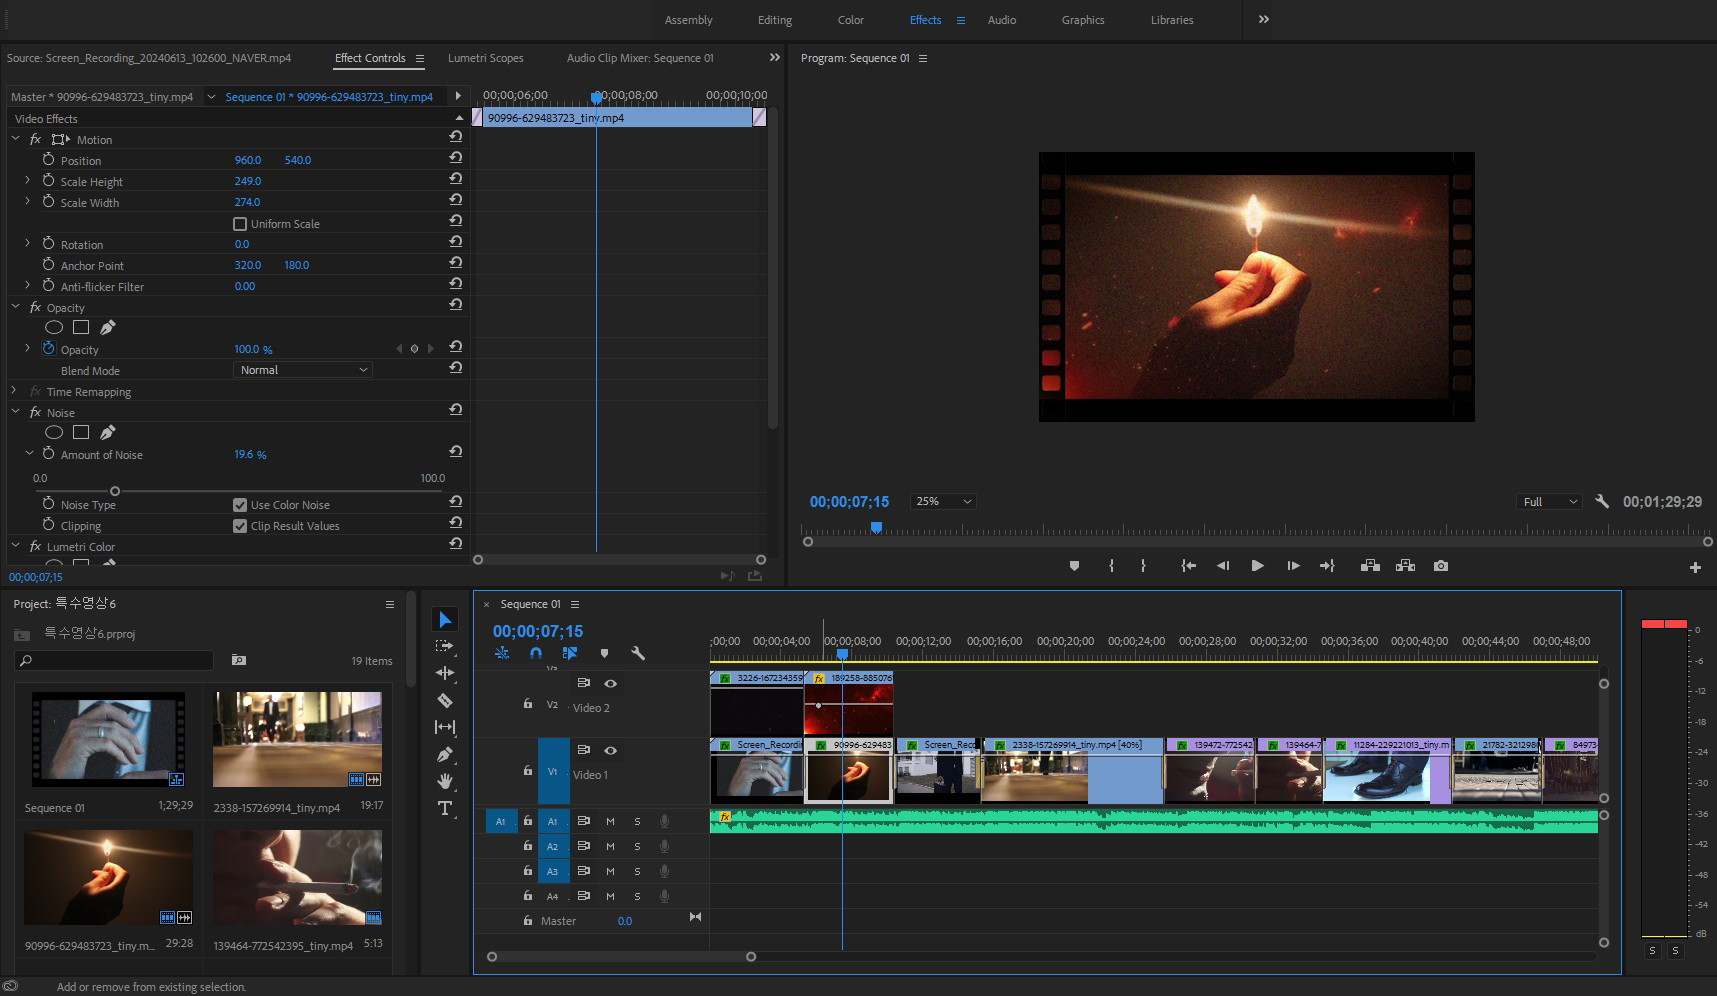Click the Amount of Noise slider handle
The width and height of the screenshot is (1717, 996).
[115, 491]
